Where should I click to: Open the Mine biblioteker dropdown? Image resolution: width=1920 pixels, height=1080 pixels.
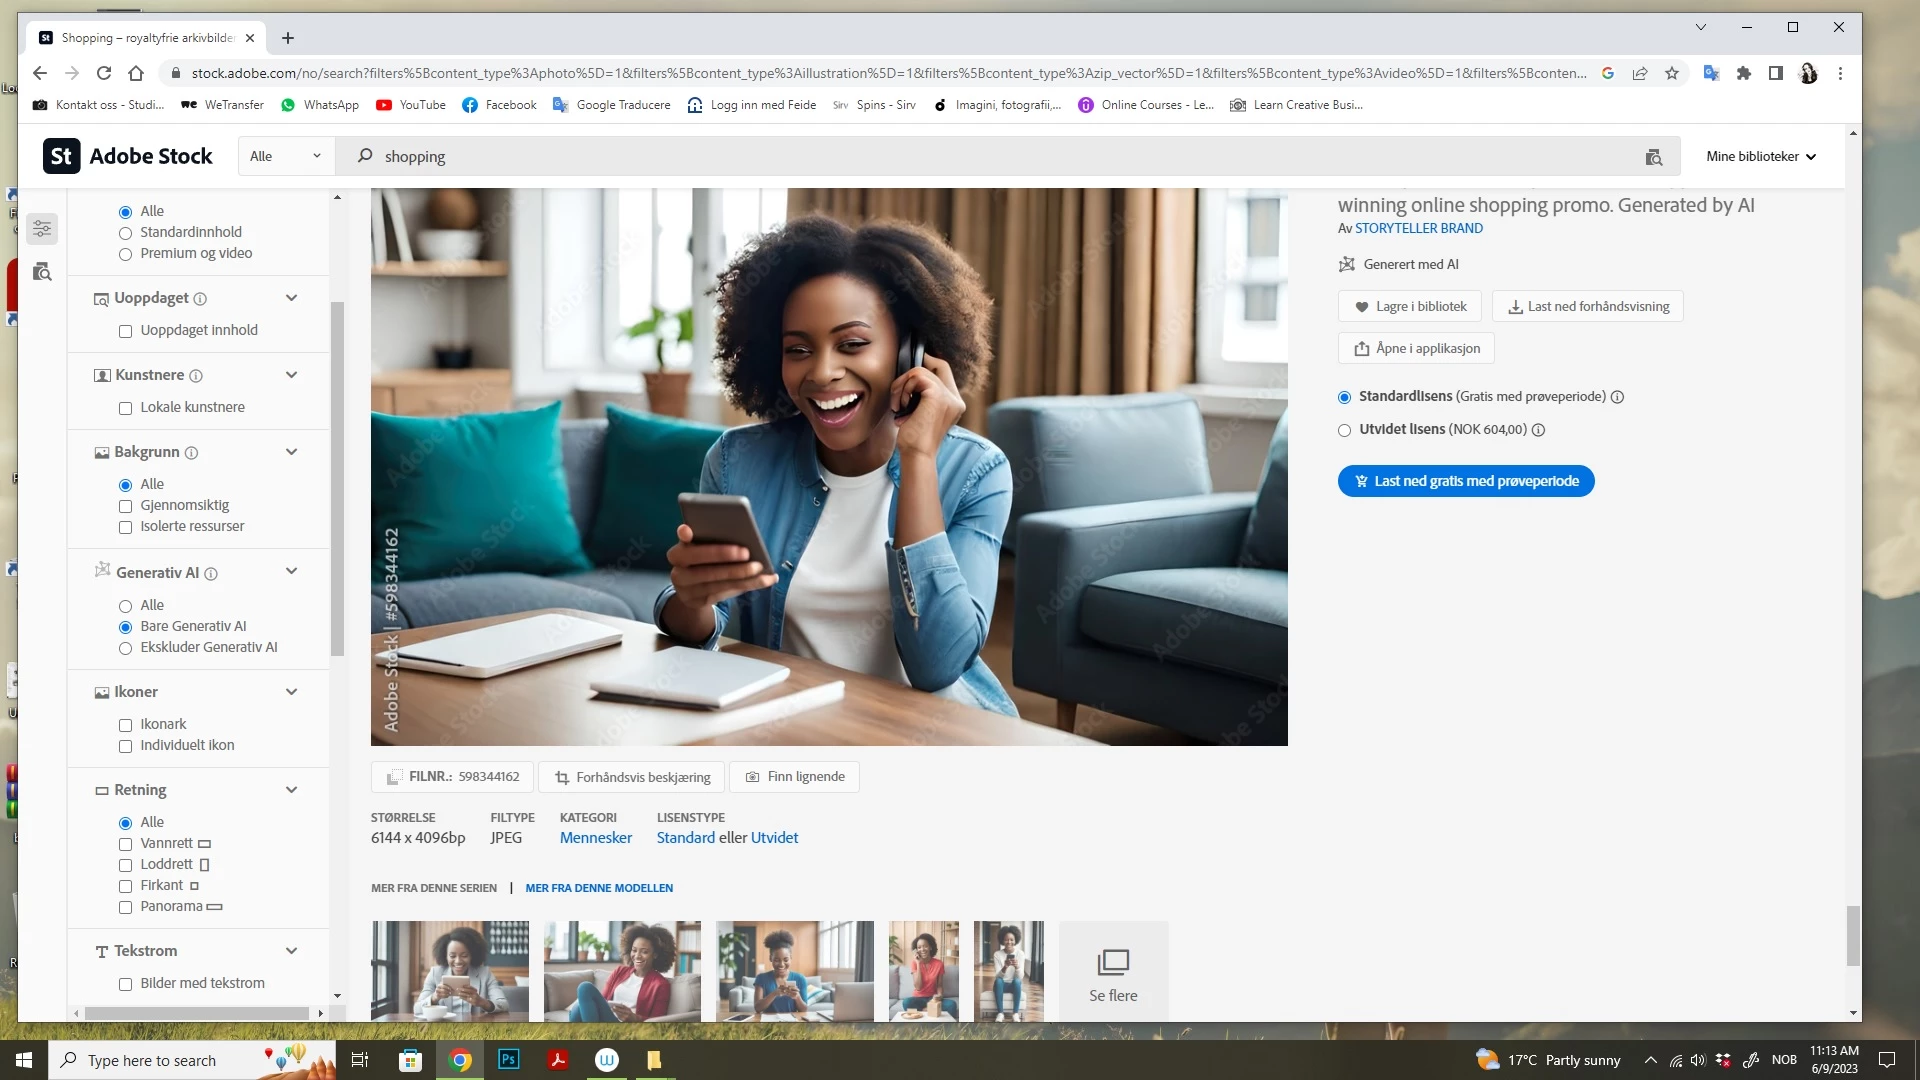[x=1760, y=156]
